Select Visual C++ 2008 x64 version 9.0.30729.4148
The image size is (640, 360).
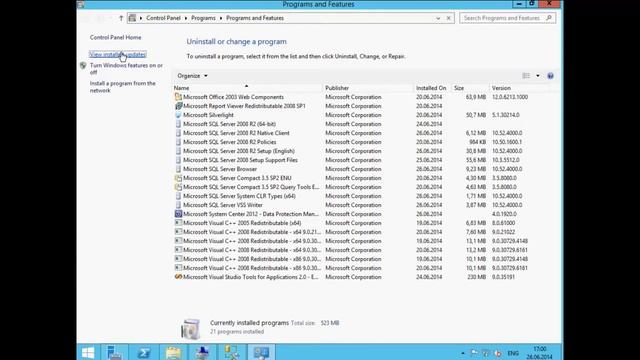tap(351, 241)
